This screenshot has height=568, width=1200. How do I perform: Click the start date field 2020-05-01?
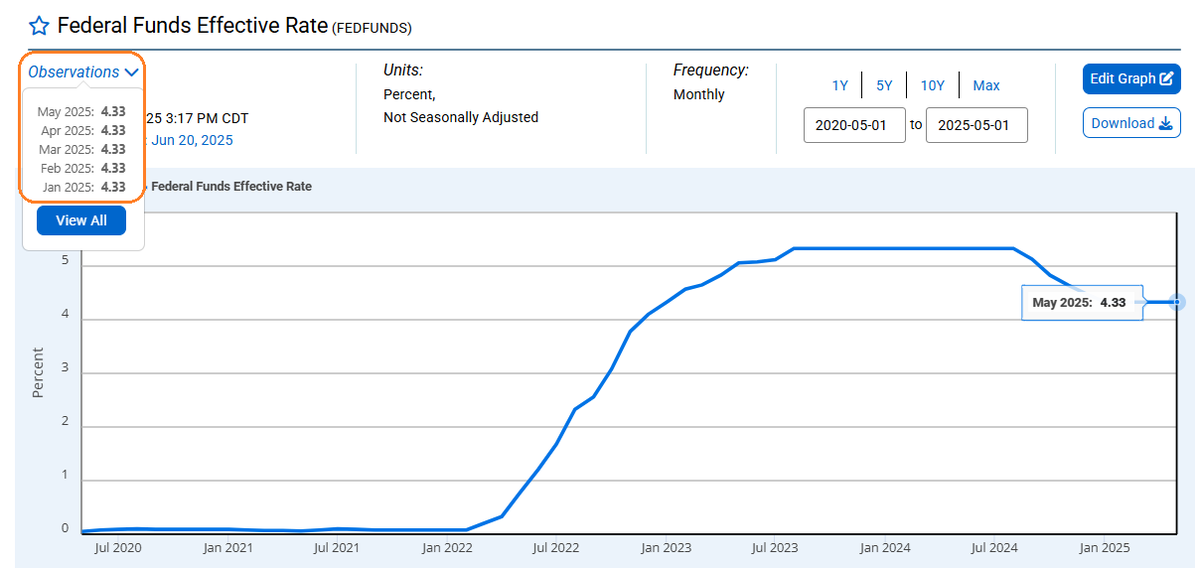855,125
